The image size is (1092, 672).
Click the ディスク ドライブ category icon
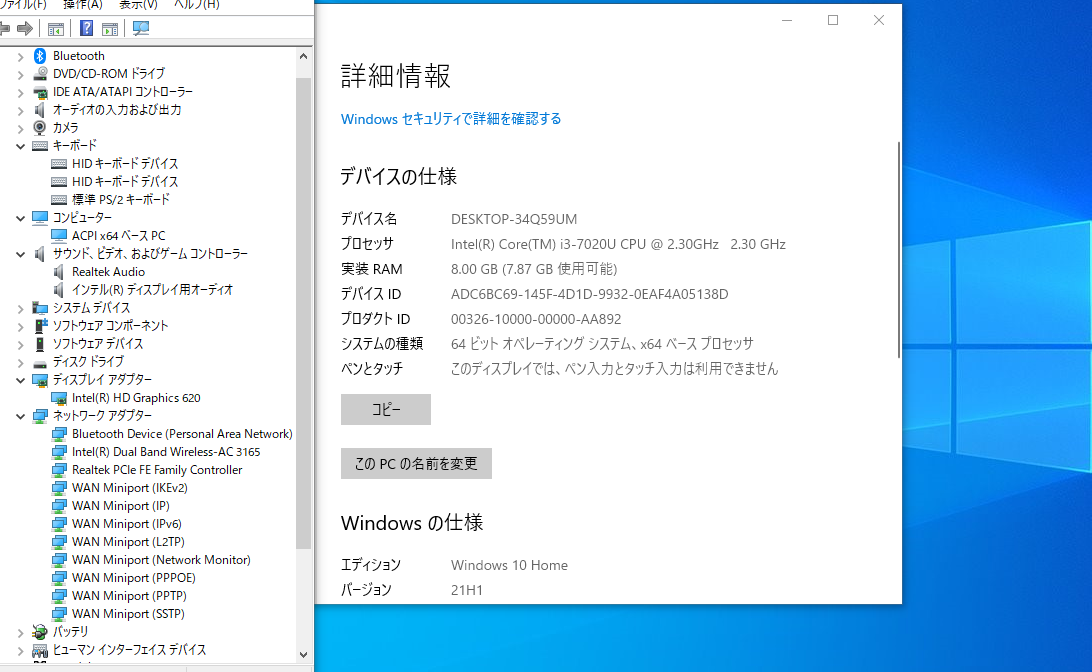pos(40,362)
